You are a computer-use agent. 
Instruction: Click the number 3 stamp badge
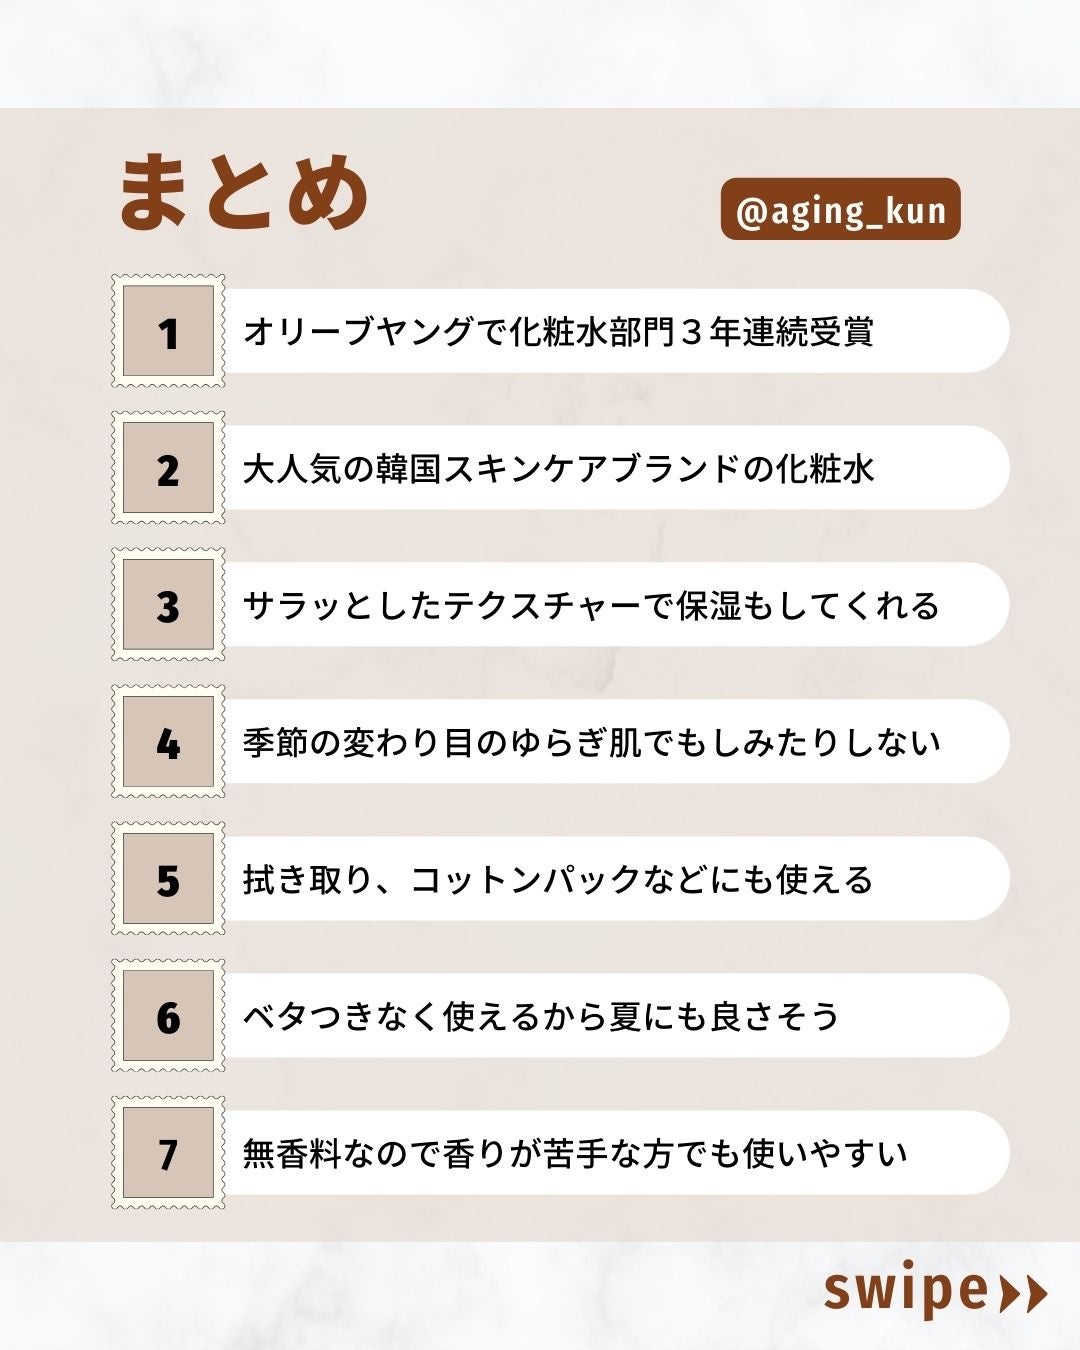point(168,606)
